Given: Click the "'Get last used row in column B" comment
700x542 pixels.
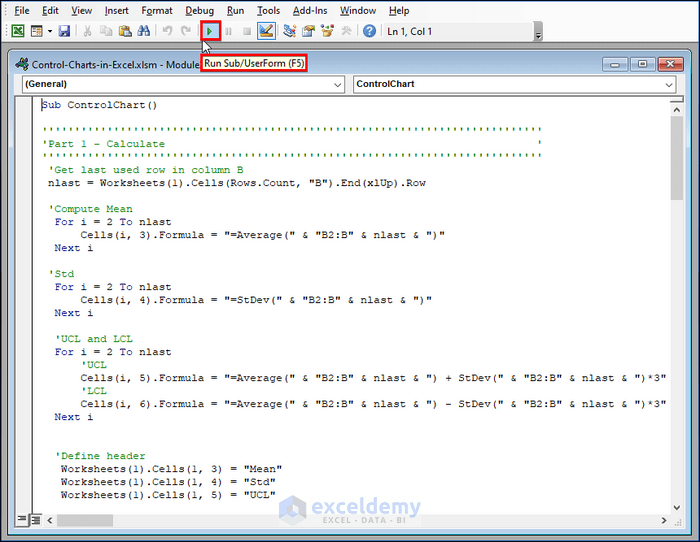Looking at the screenshot, I should [146, 170].
